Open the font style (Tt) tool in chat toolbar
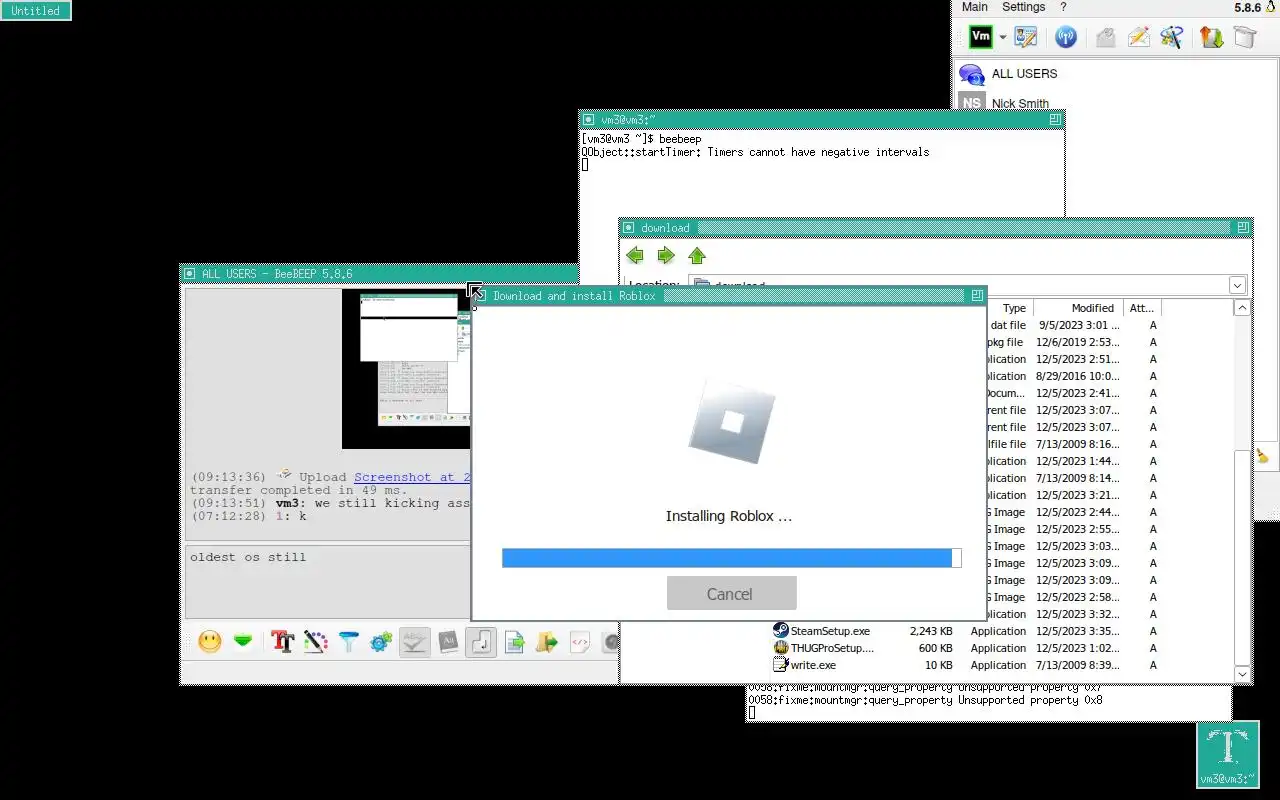Viewport: 1280px width, 800px height. 282,642
